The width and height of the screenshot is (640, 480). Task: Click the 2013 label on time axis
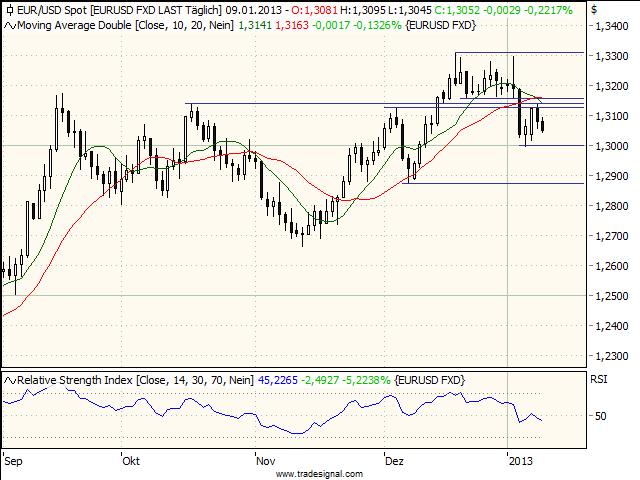pos(520,462)
